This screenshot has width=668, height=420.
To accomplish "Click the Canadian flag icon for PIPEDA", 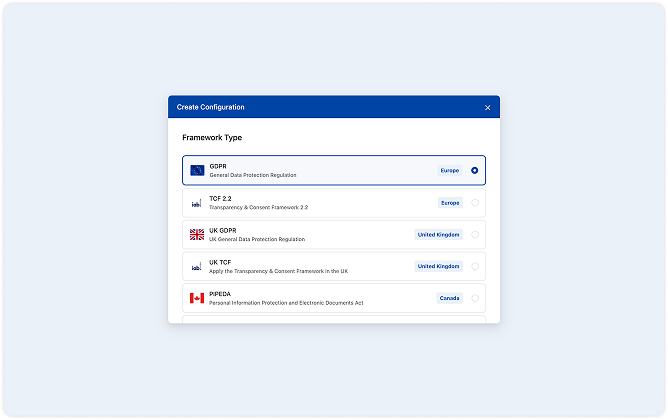I will [197, 298].
